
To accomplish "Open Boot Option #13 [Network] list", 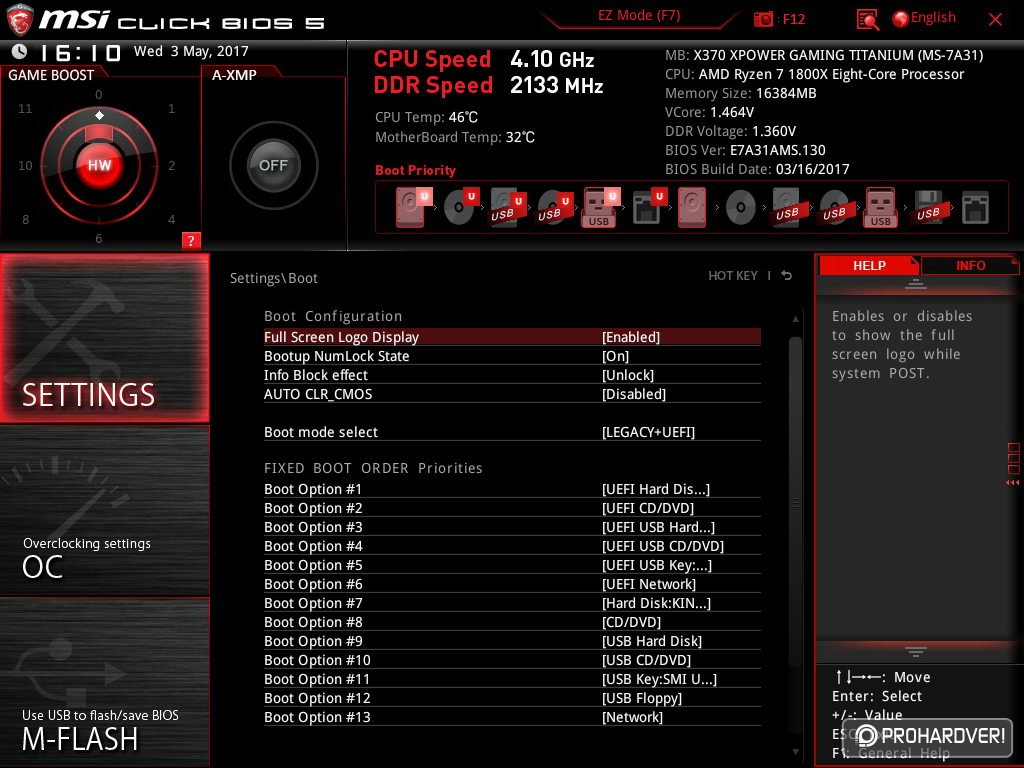I will [512, 716].
